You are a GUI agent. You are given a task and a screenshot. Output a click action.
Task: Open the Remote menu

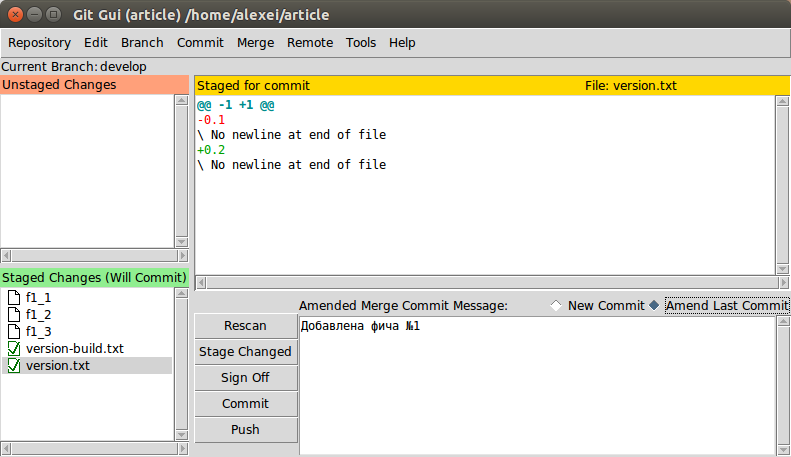tap(310, 43)
